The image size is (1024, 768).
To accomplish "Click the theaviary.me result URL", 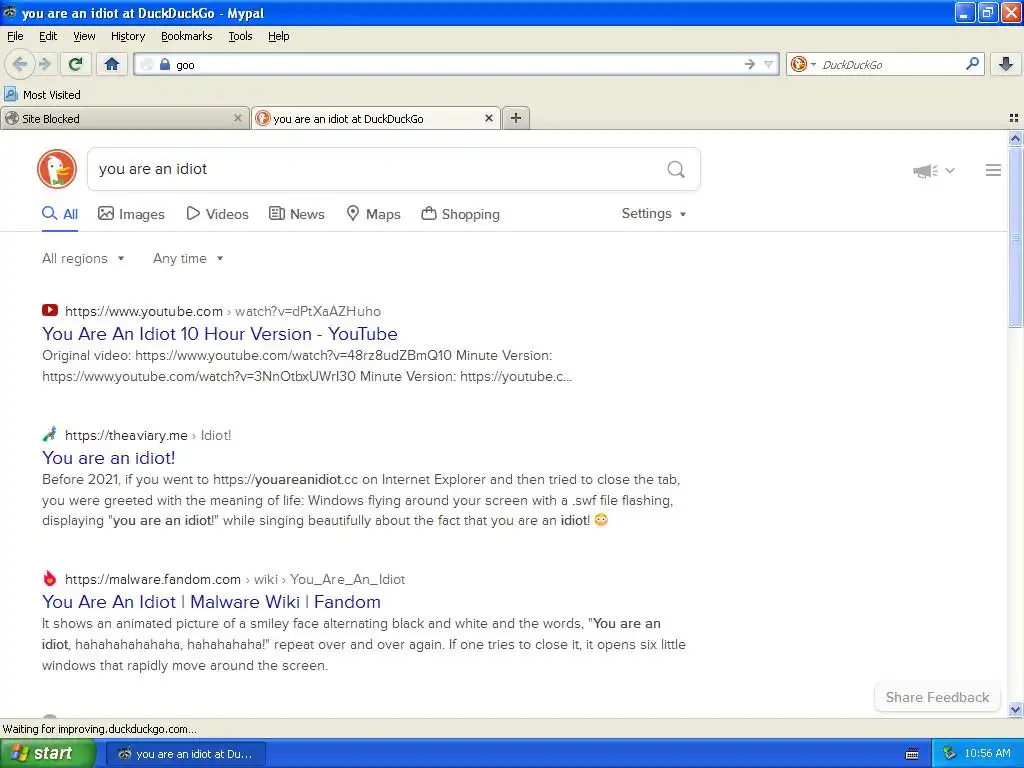I will [x=148, y=436].
